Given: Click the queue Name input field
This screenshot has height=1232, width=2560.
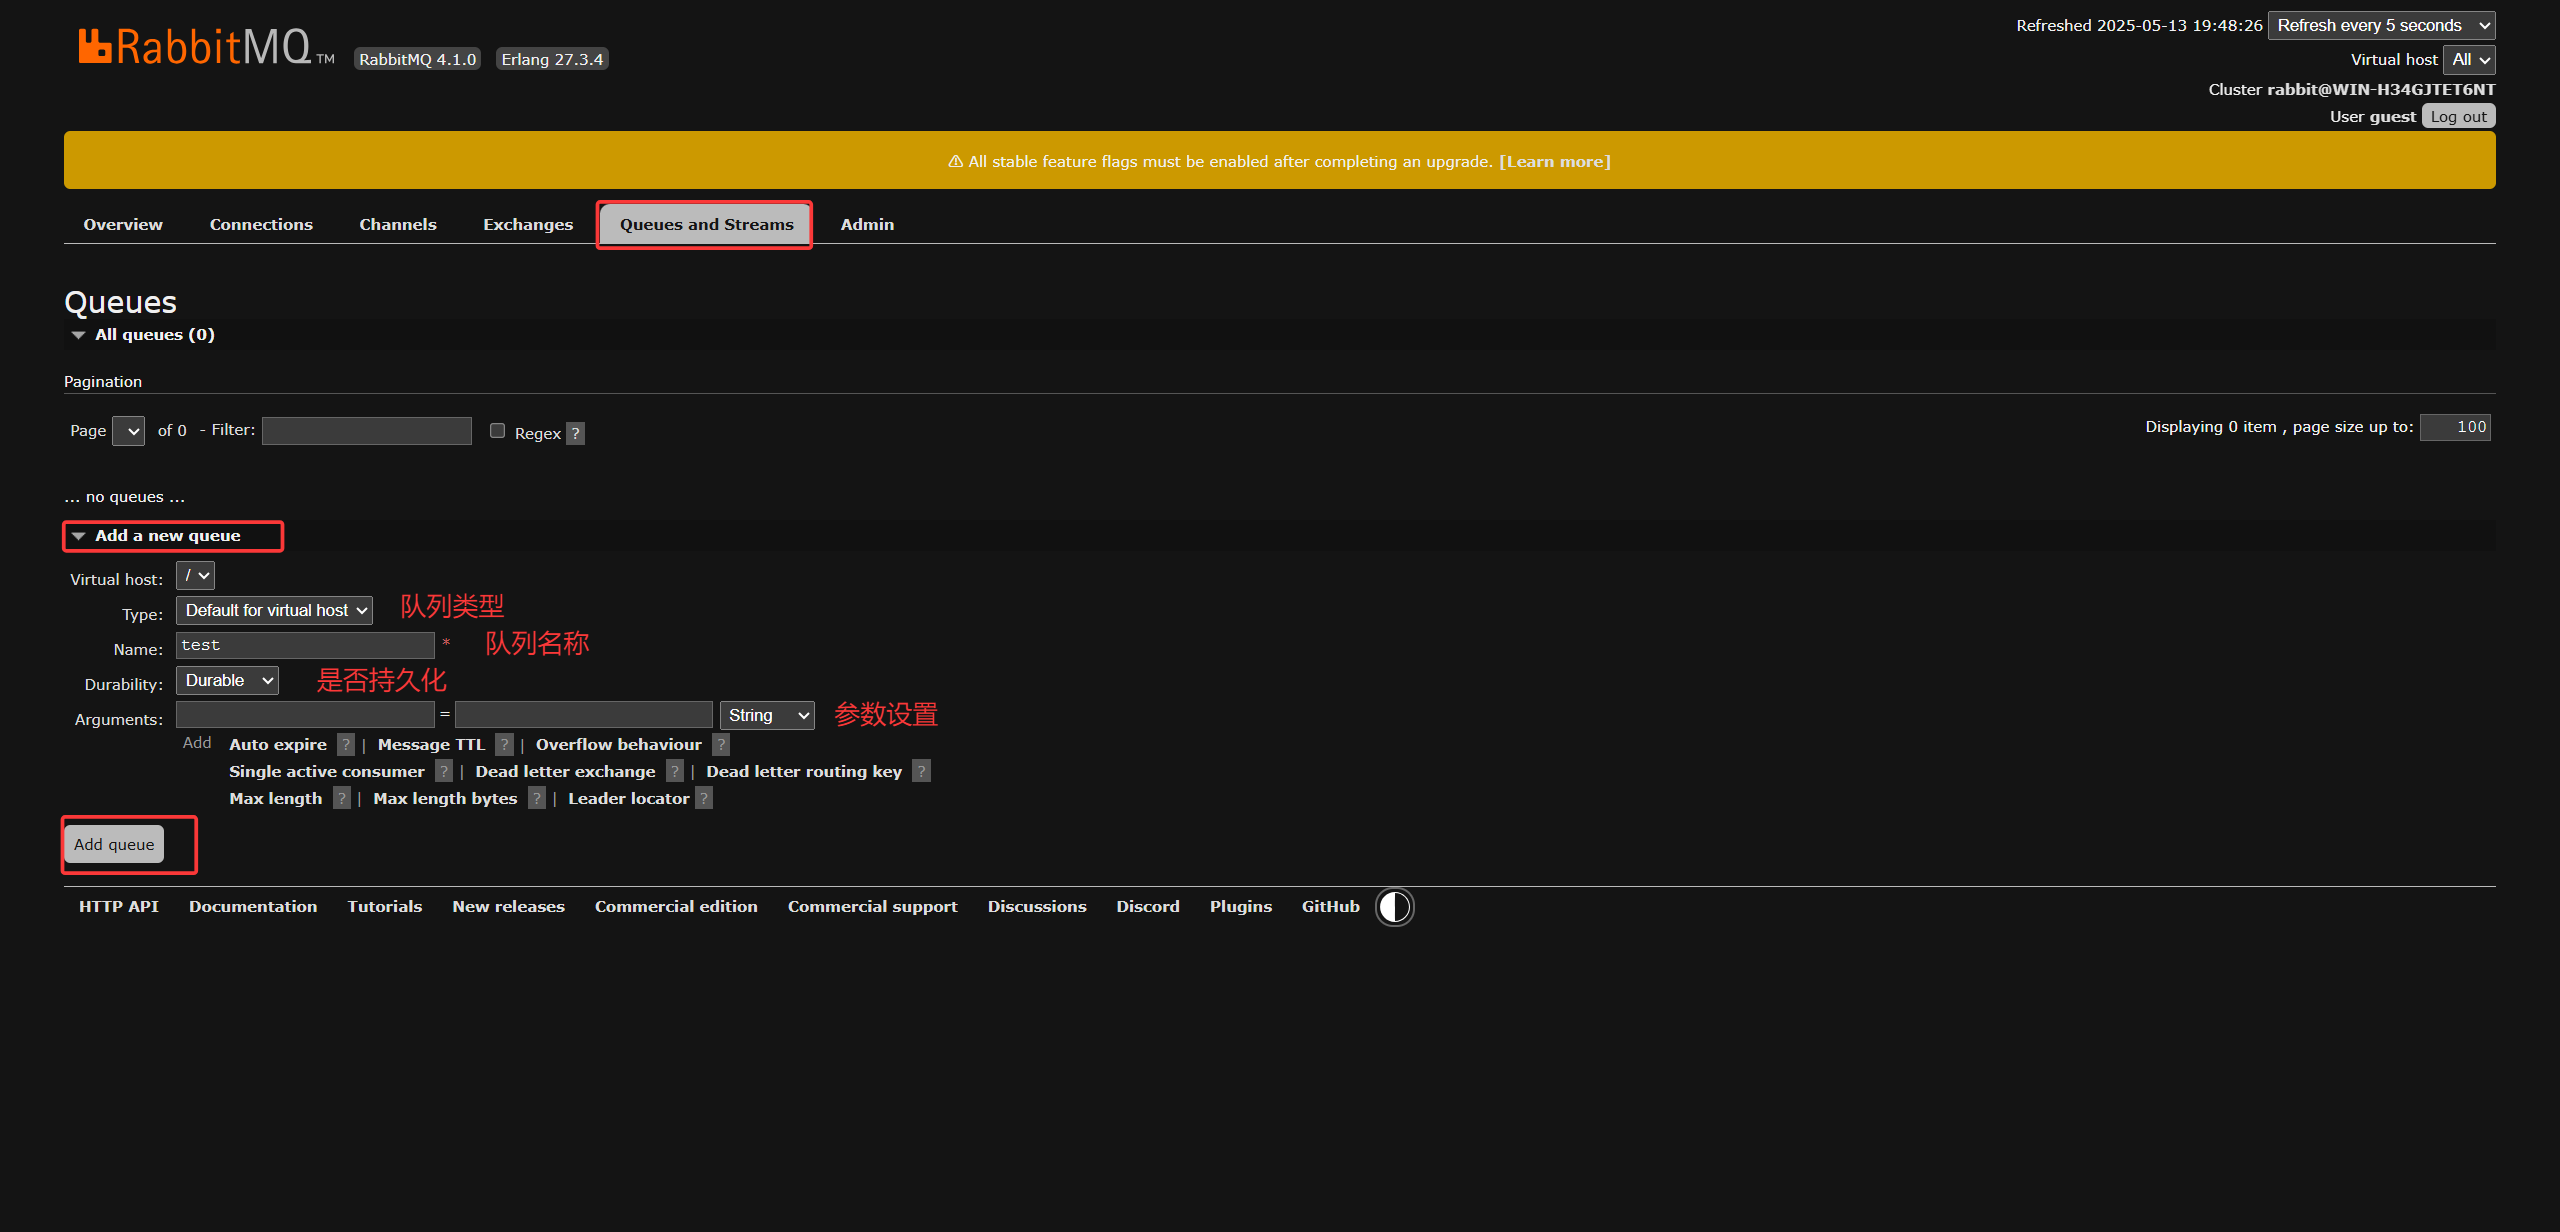Looking at the screenshot, I should coord(304,645).
